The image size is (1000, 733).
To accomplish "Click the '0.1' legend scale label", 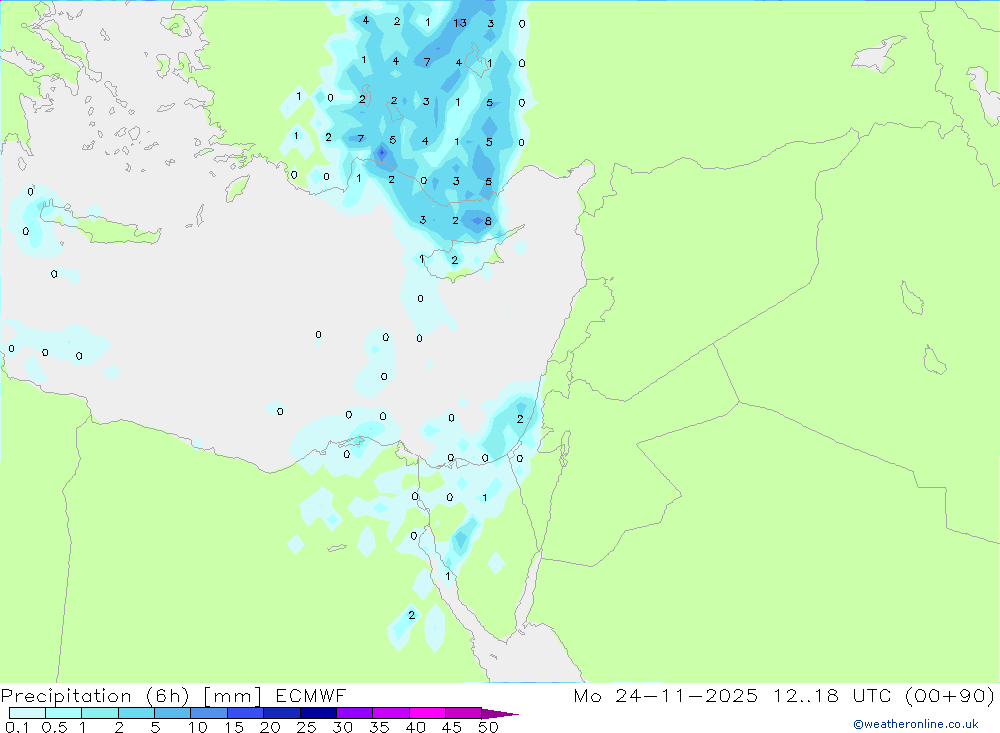I will click(17, 727).
